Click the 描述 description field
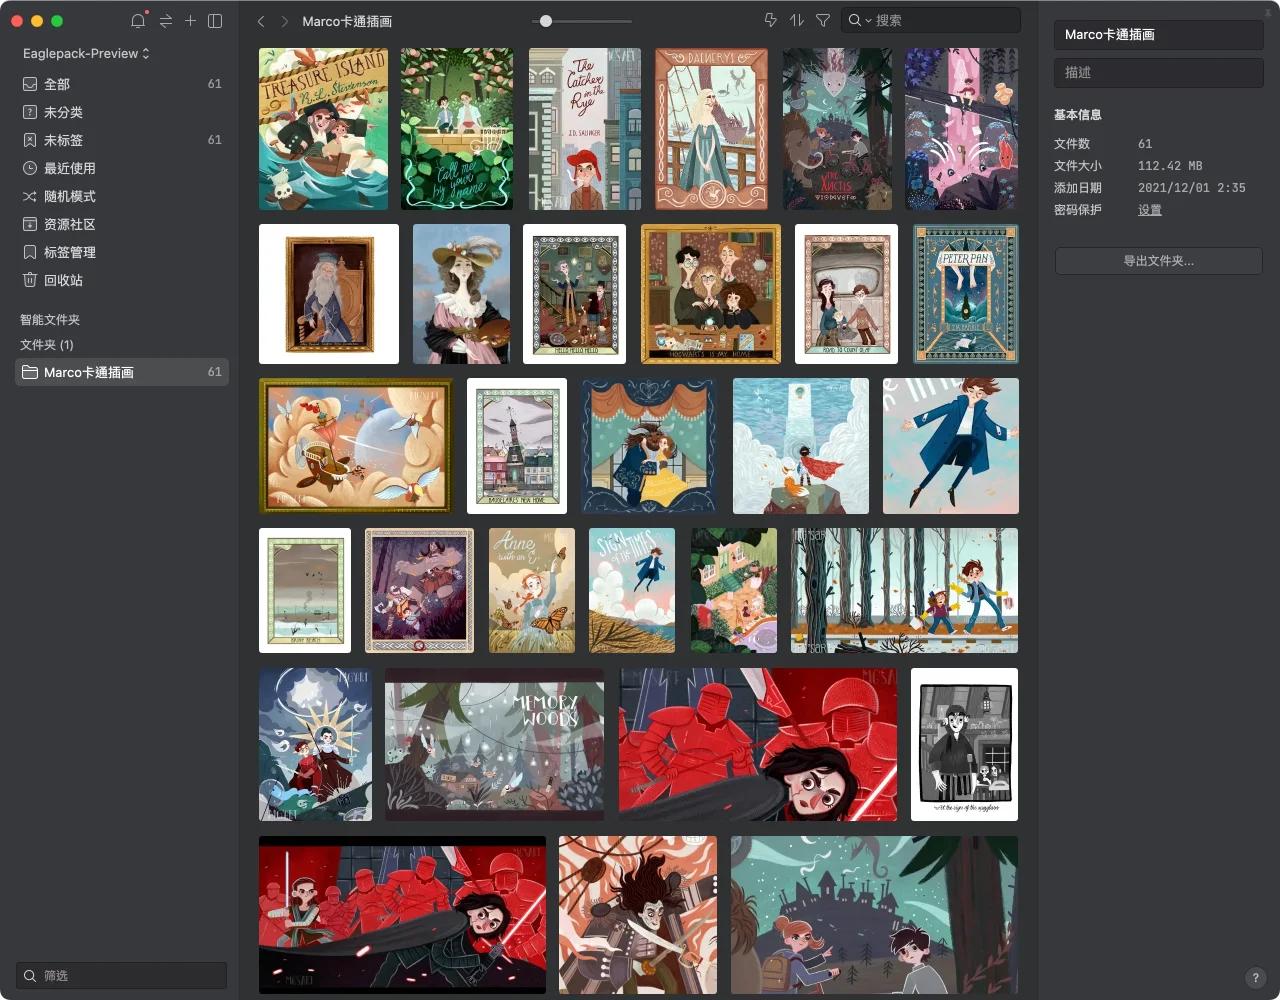 tap(1159, 72)
